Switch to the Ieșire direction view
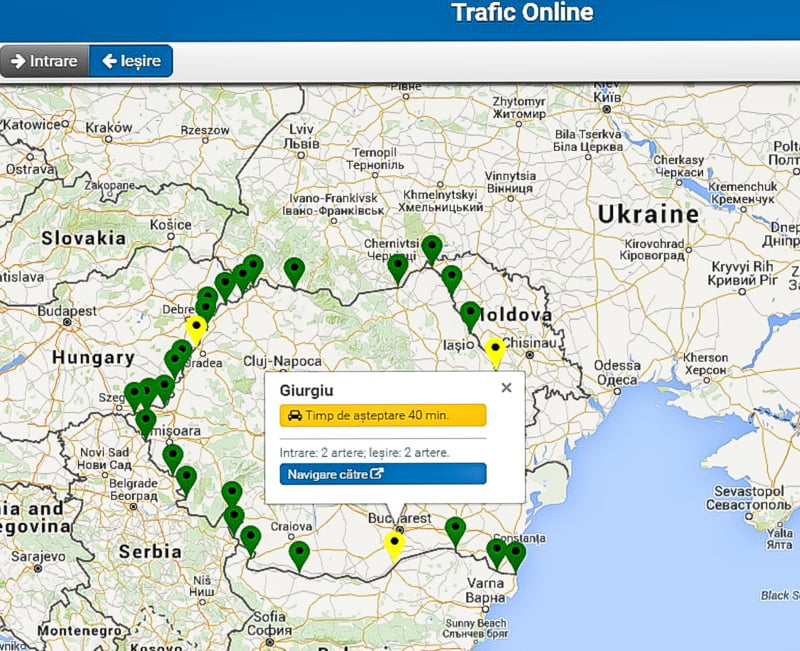800x651 pixels. pyautogui.click(x=131, y=61)
